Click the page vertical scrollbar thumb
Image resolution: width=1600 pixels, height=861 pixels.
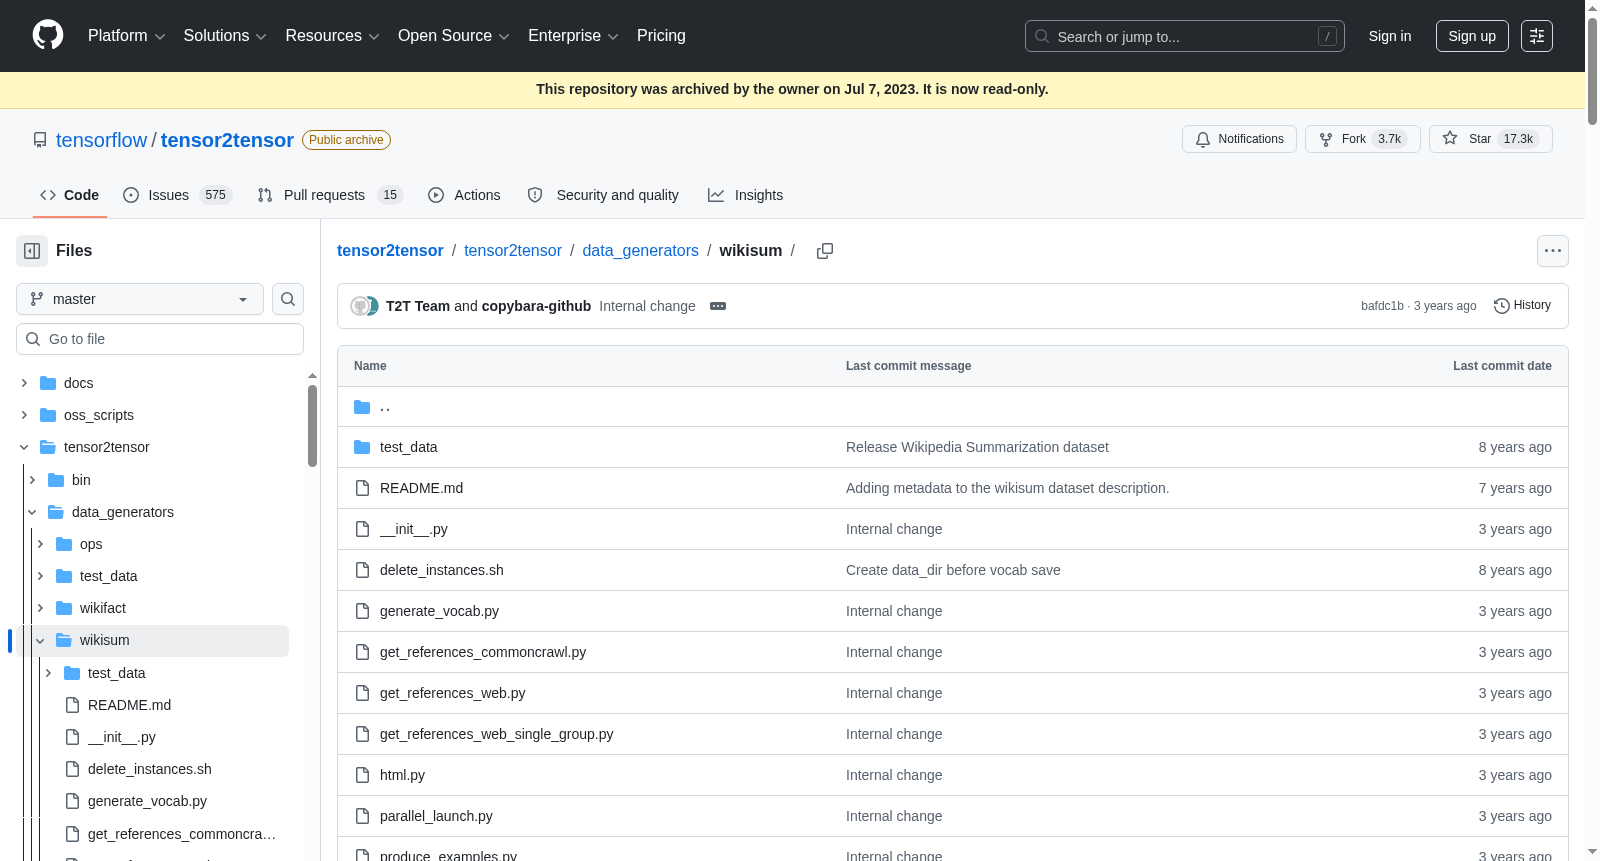click(1592, 71)
